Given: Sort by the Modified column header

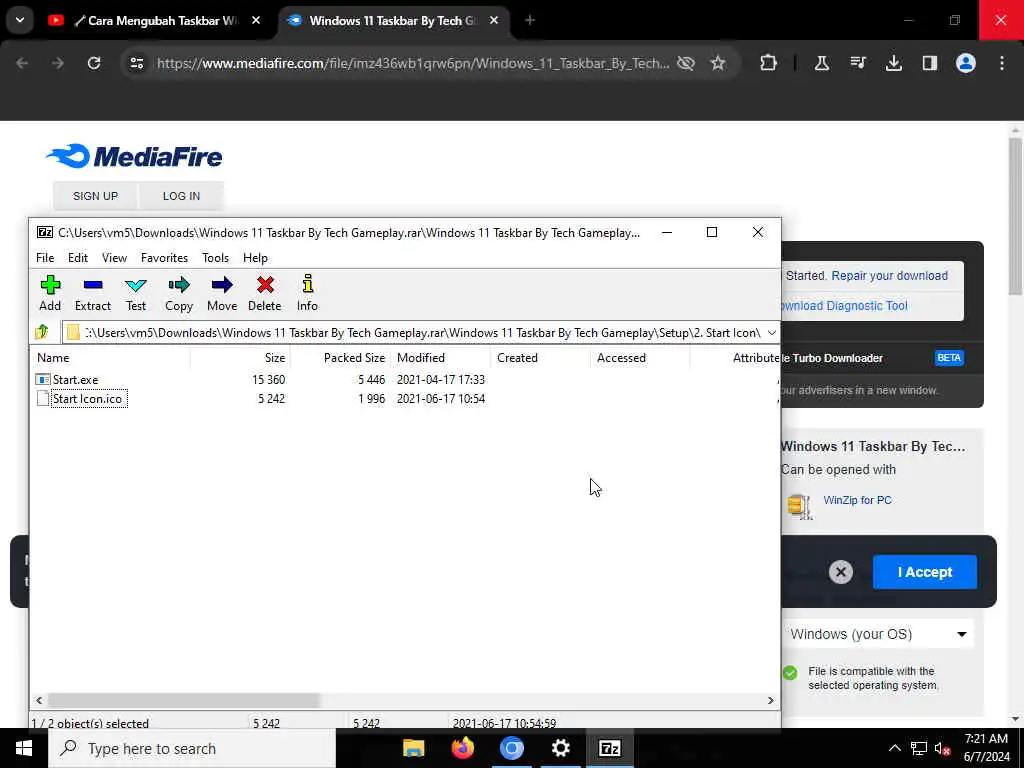Looking at the screenshot, I should pyautogui.click(x=440, y=358).
